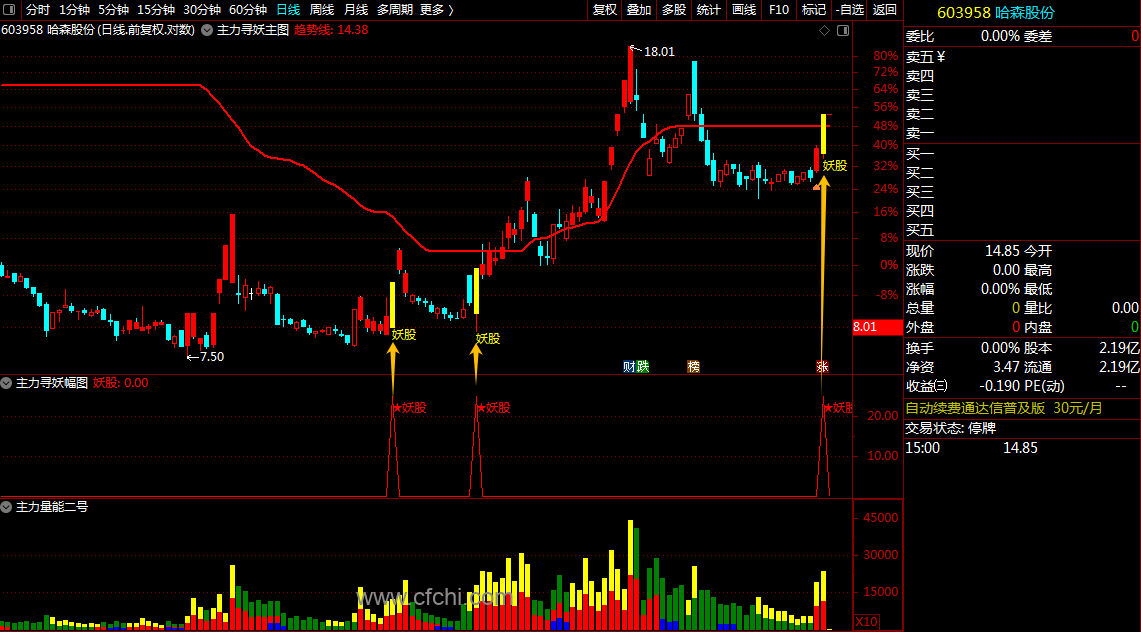Open the 画线 drawing tools
This screenshot has height=632, width=1141.
tap(744, 9)
